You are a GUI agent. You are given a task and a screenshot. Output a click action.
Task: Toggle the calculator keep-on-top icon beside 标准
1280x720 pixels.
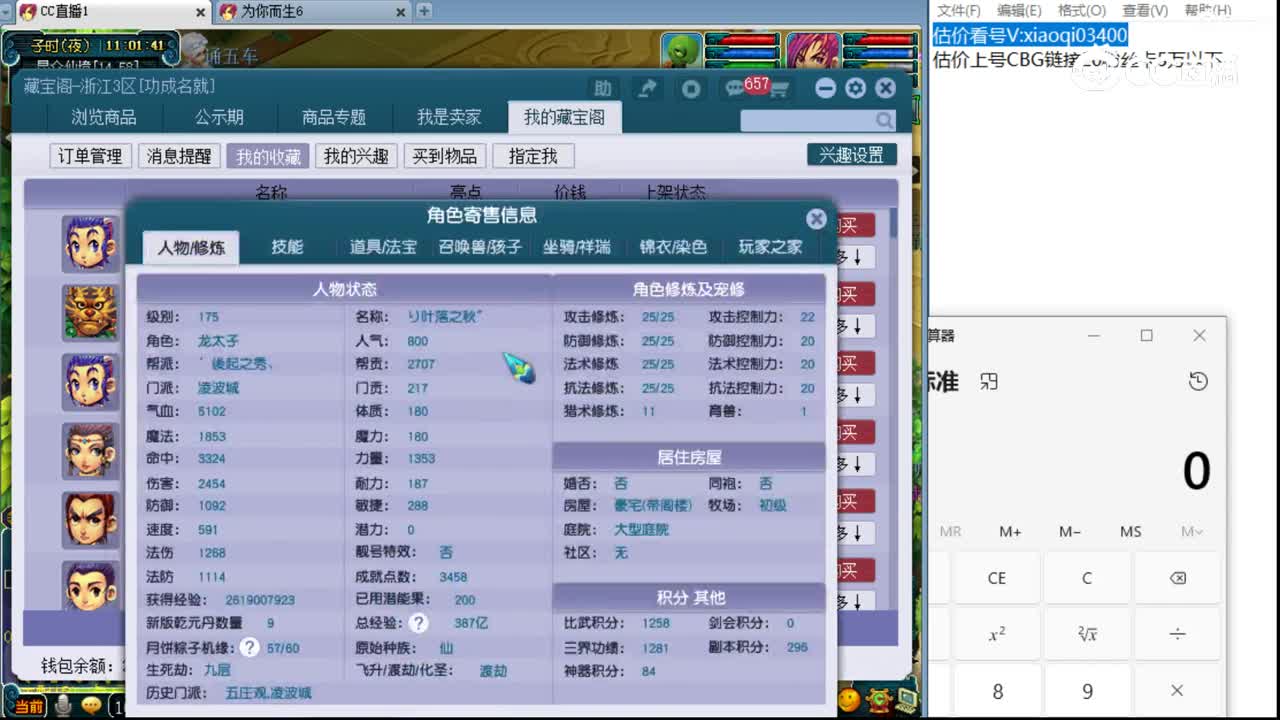[988, 381]
